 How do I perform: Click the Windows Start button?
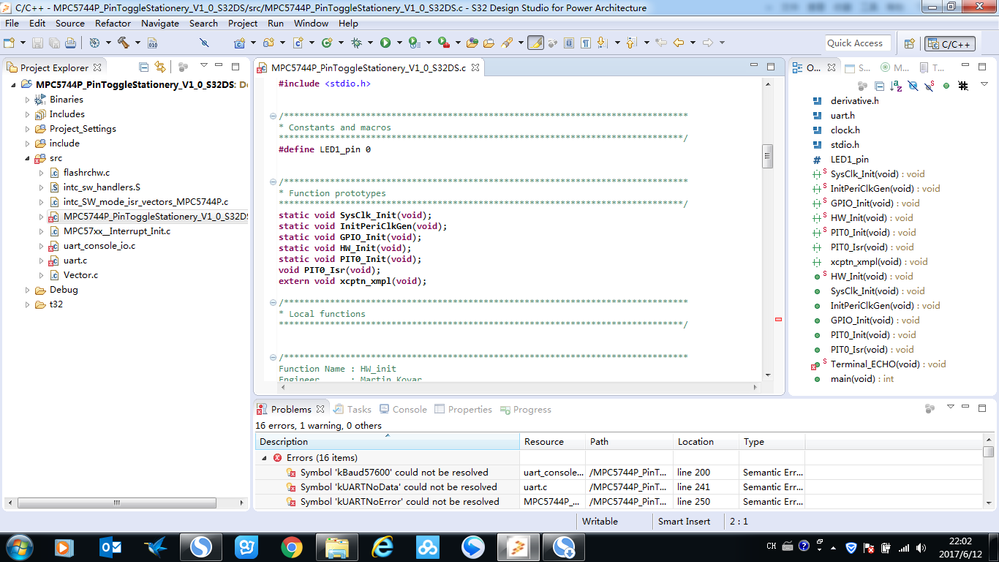(19, 547)
